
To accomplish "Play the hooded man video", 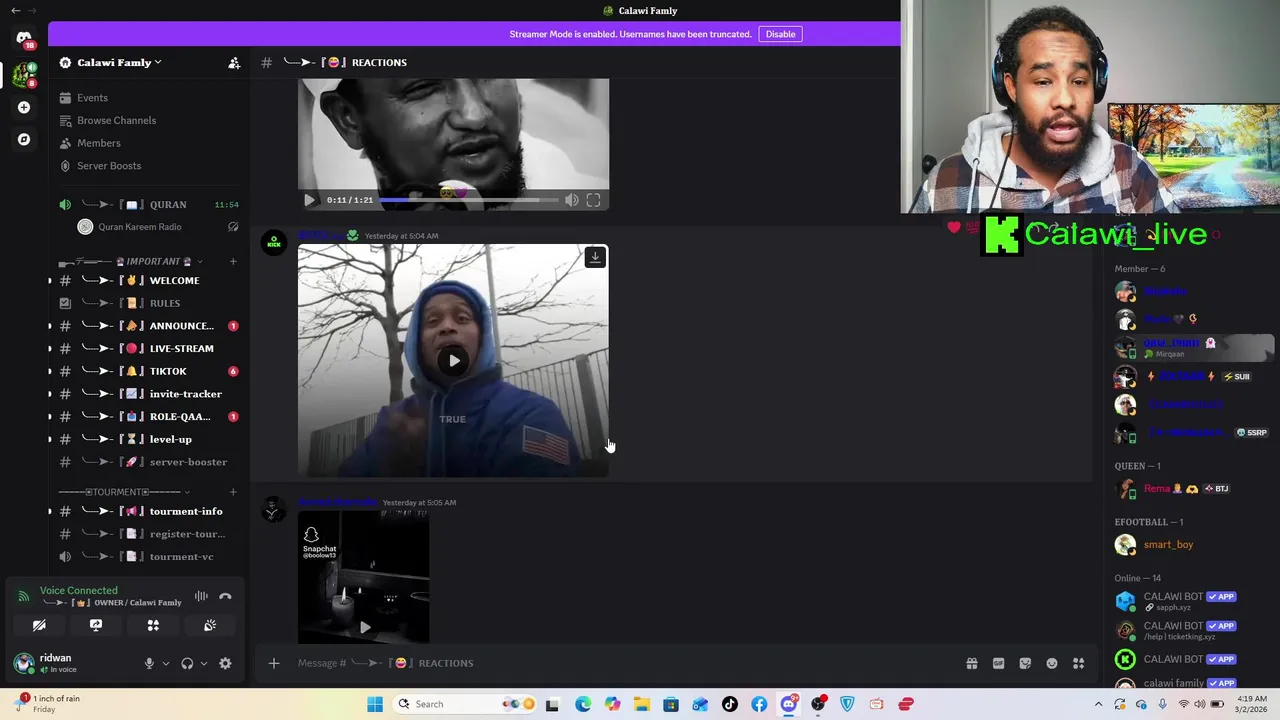I will (x=454, y=361).
